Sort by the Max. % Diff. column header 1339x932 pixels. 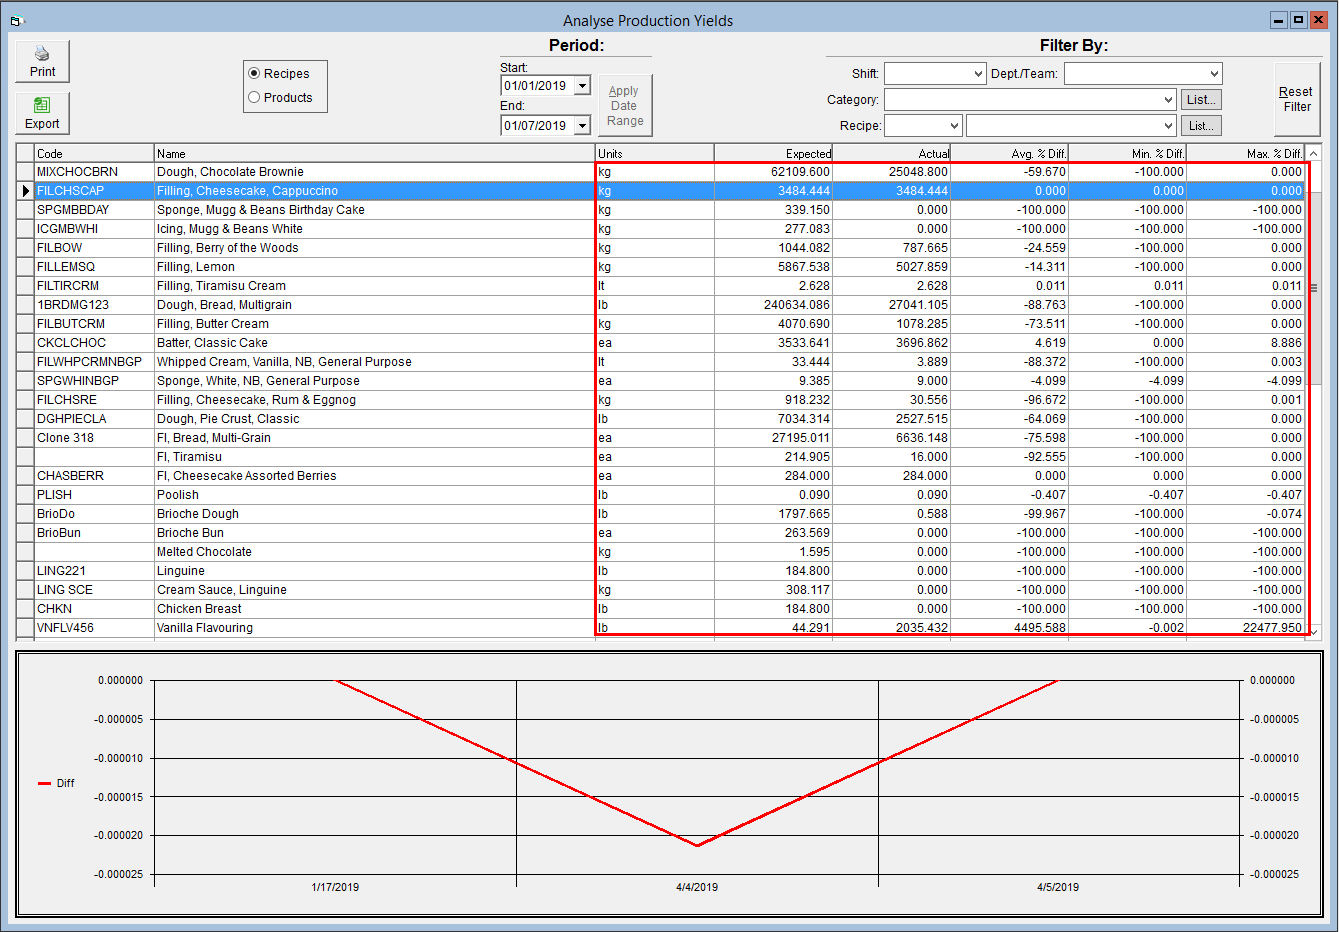(x=1245, y=153)
